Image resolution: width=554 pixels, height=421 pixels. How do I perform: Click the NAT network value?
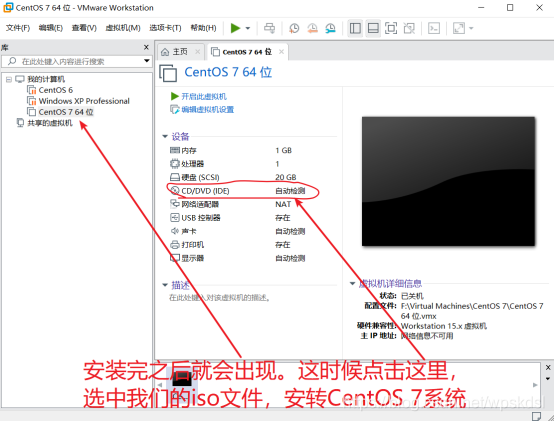click(x=283, y=204)
